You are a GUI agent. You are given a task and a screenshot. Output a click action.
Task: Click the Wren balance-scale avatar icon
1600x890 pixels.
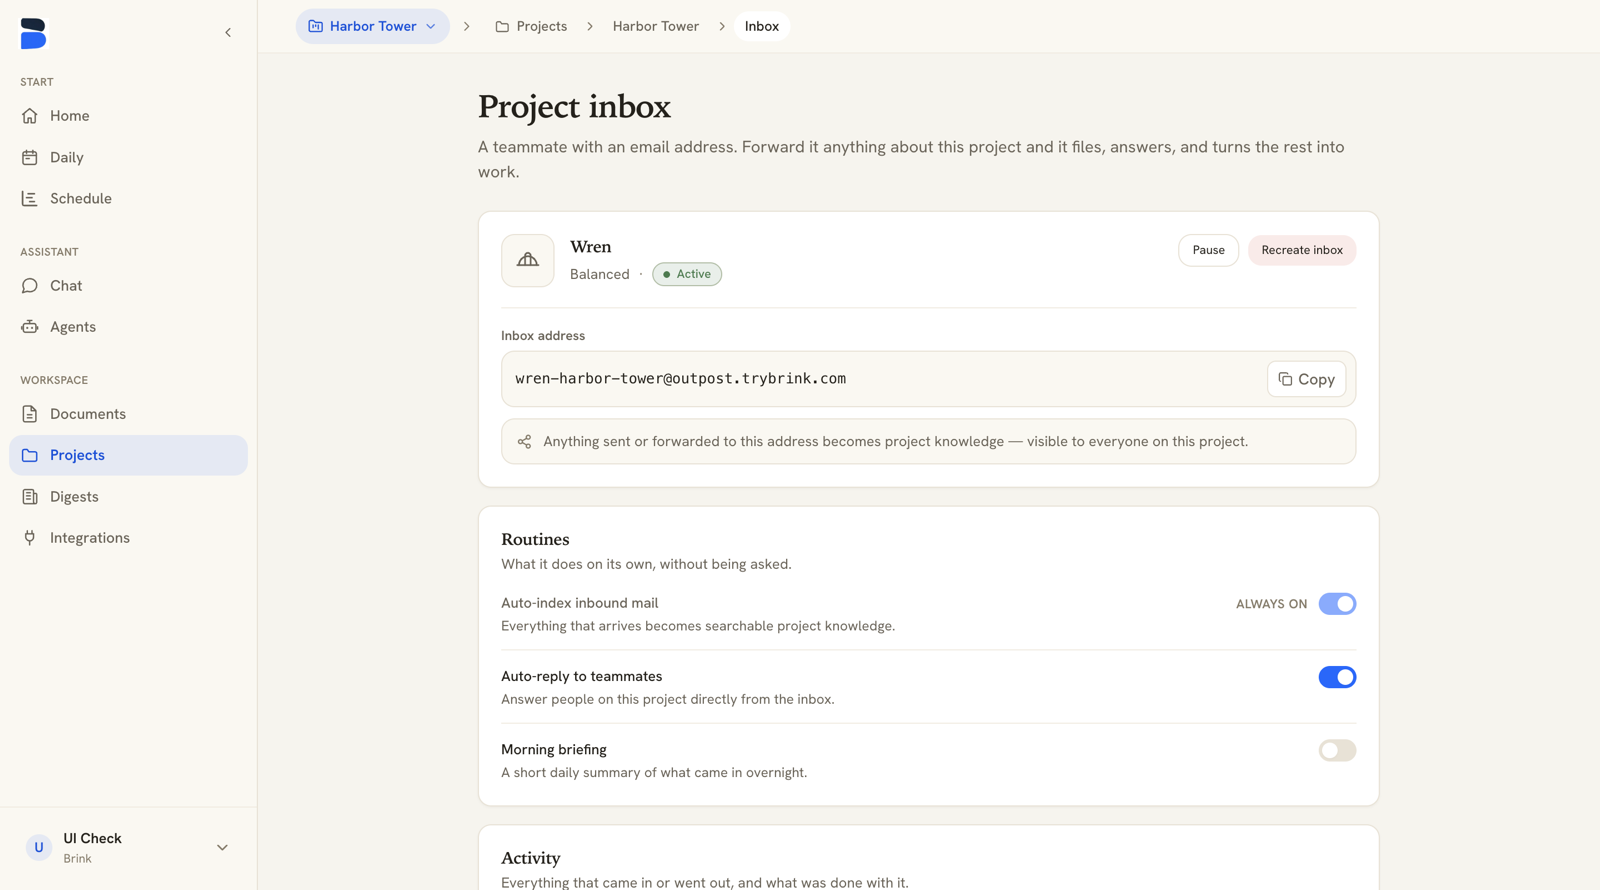point(528,260)
